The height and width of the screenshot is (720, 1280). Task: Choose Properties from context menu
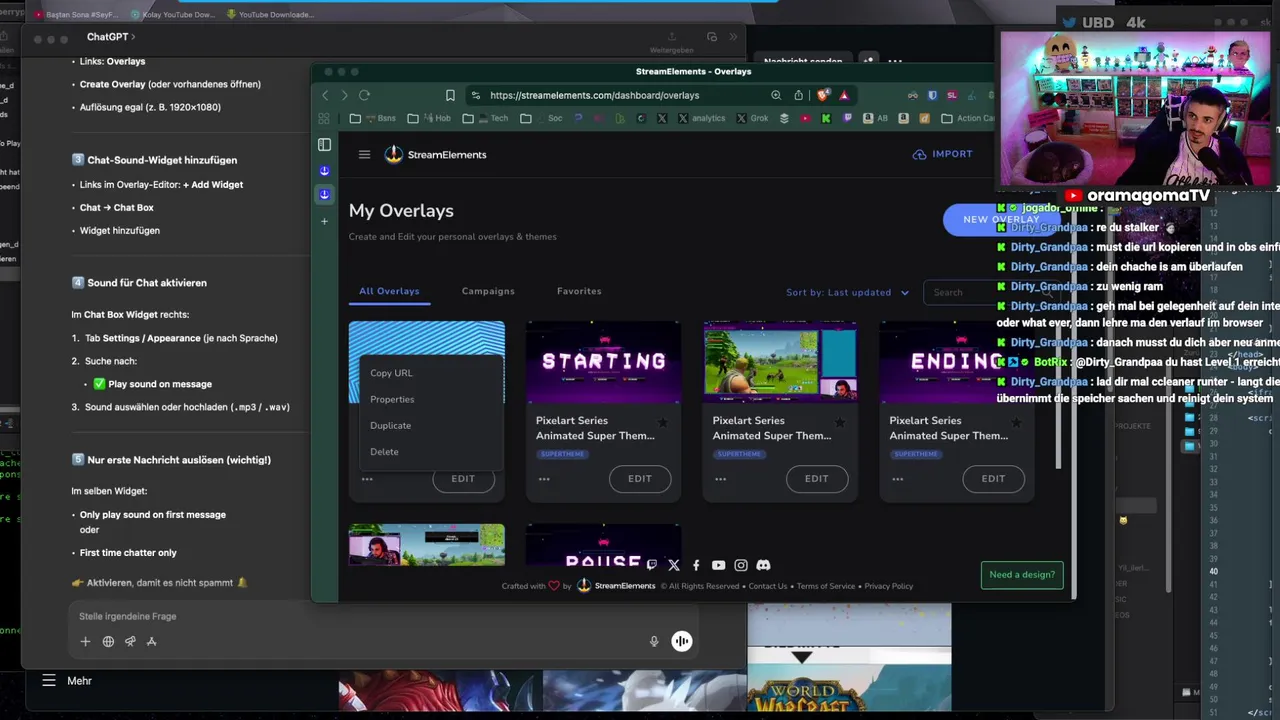coord(392,399)
